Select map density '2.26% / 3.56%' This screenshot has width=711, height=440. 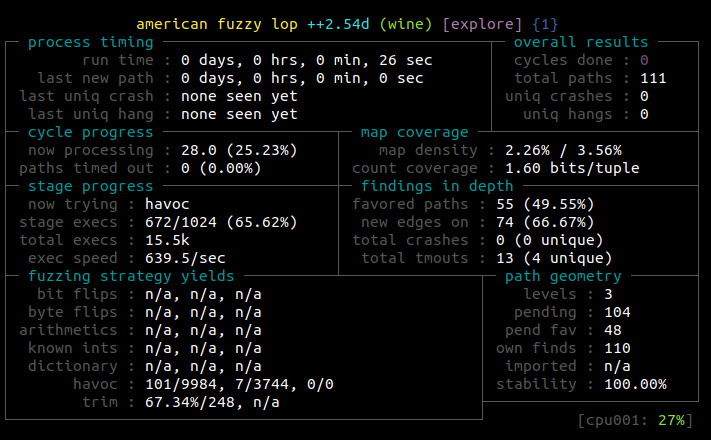tap(563, 150)
